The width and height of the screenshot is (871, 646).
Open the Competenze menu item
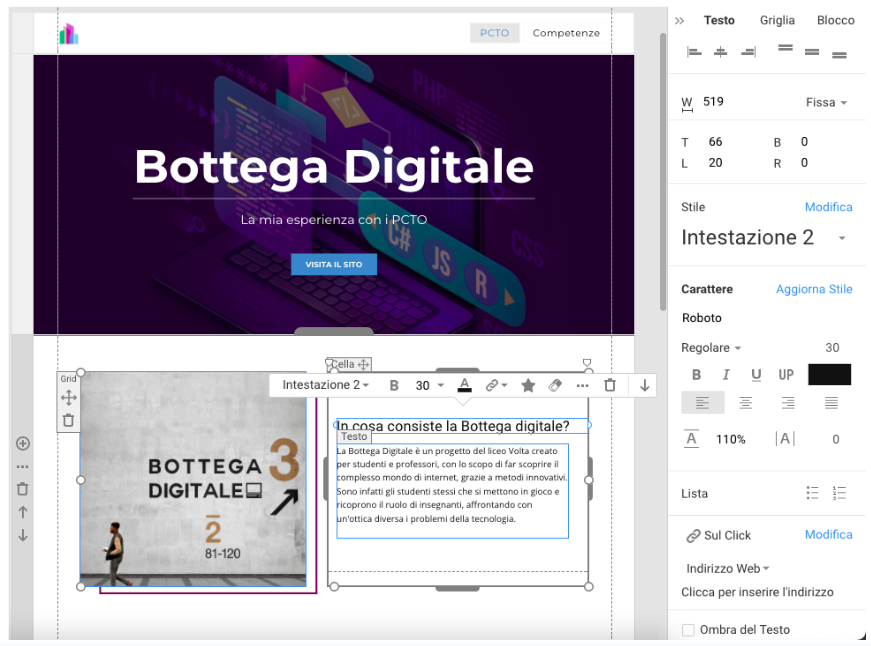(x=566, y=33)
